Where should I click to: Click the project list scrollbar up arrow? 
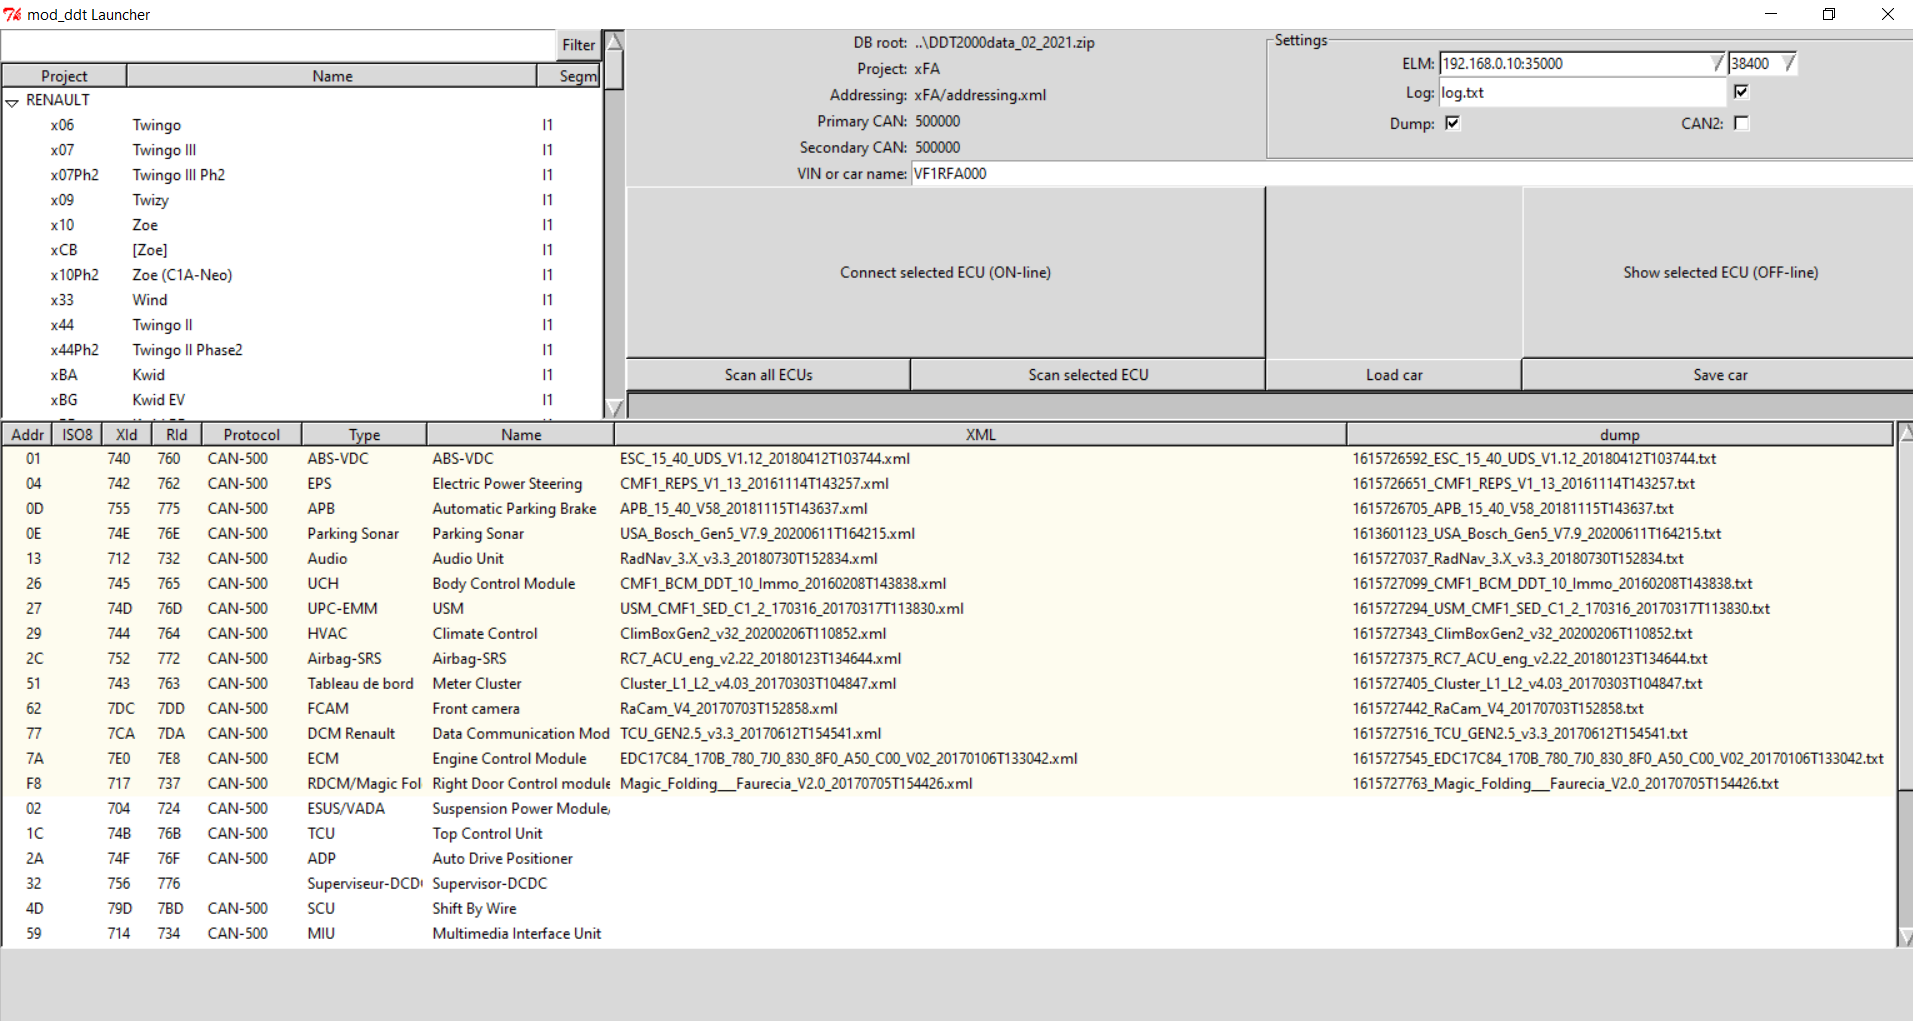[615, 42]
